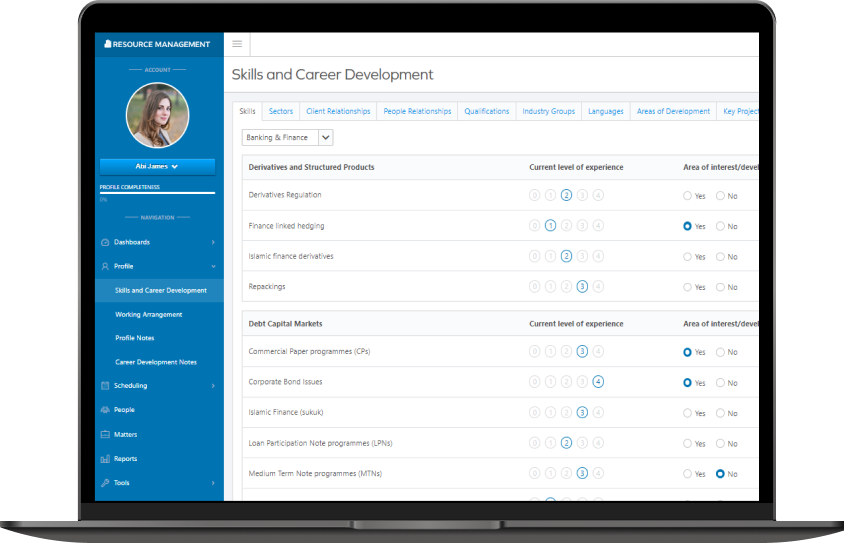844x543 pixels.
Task: Set Repackings experience level to 4
Action: pos(598,287)
